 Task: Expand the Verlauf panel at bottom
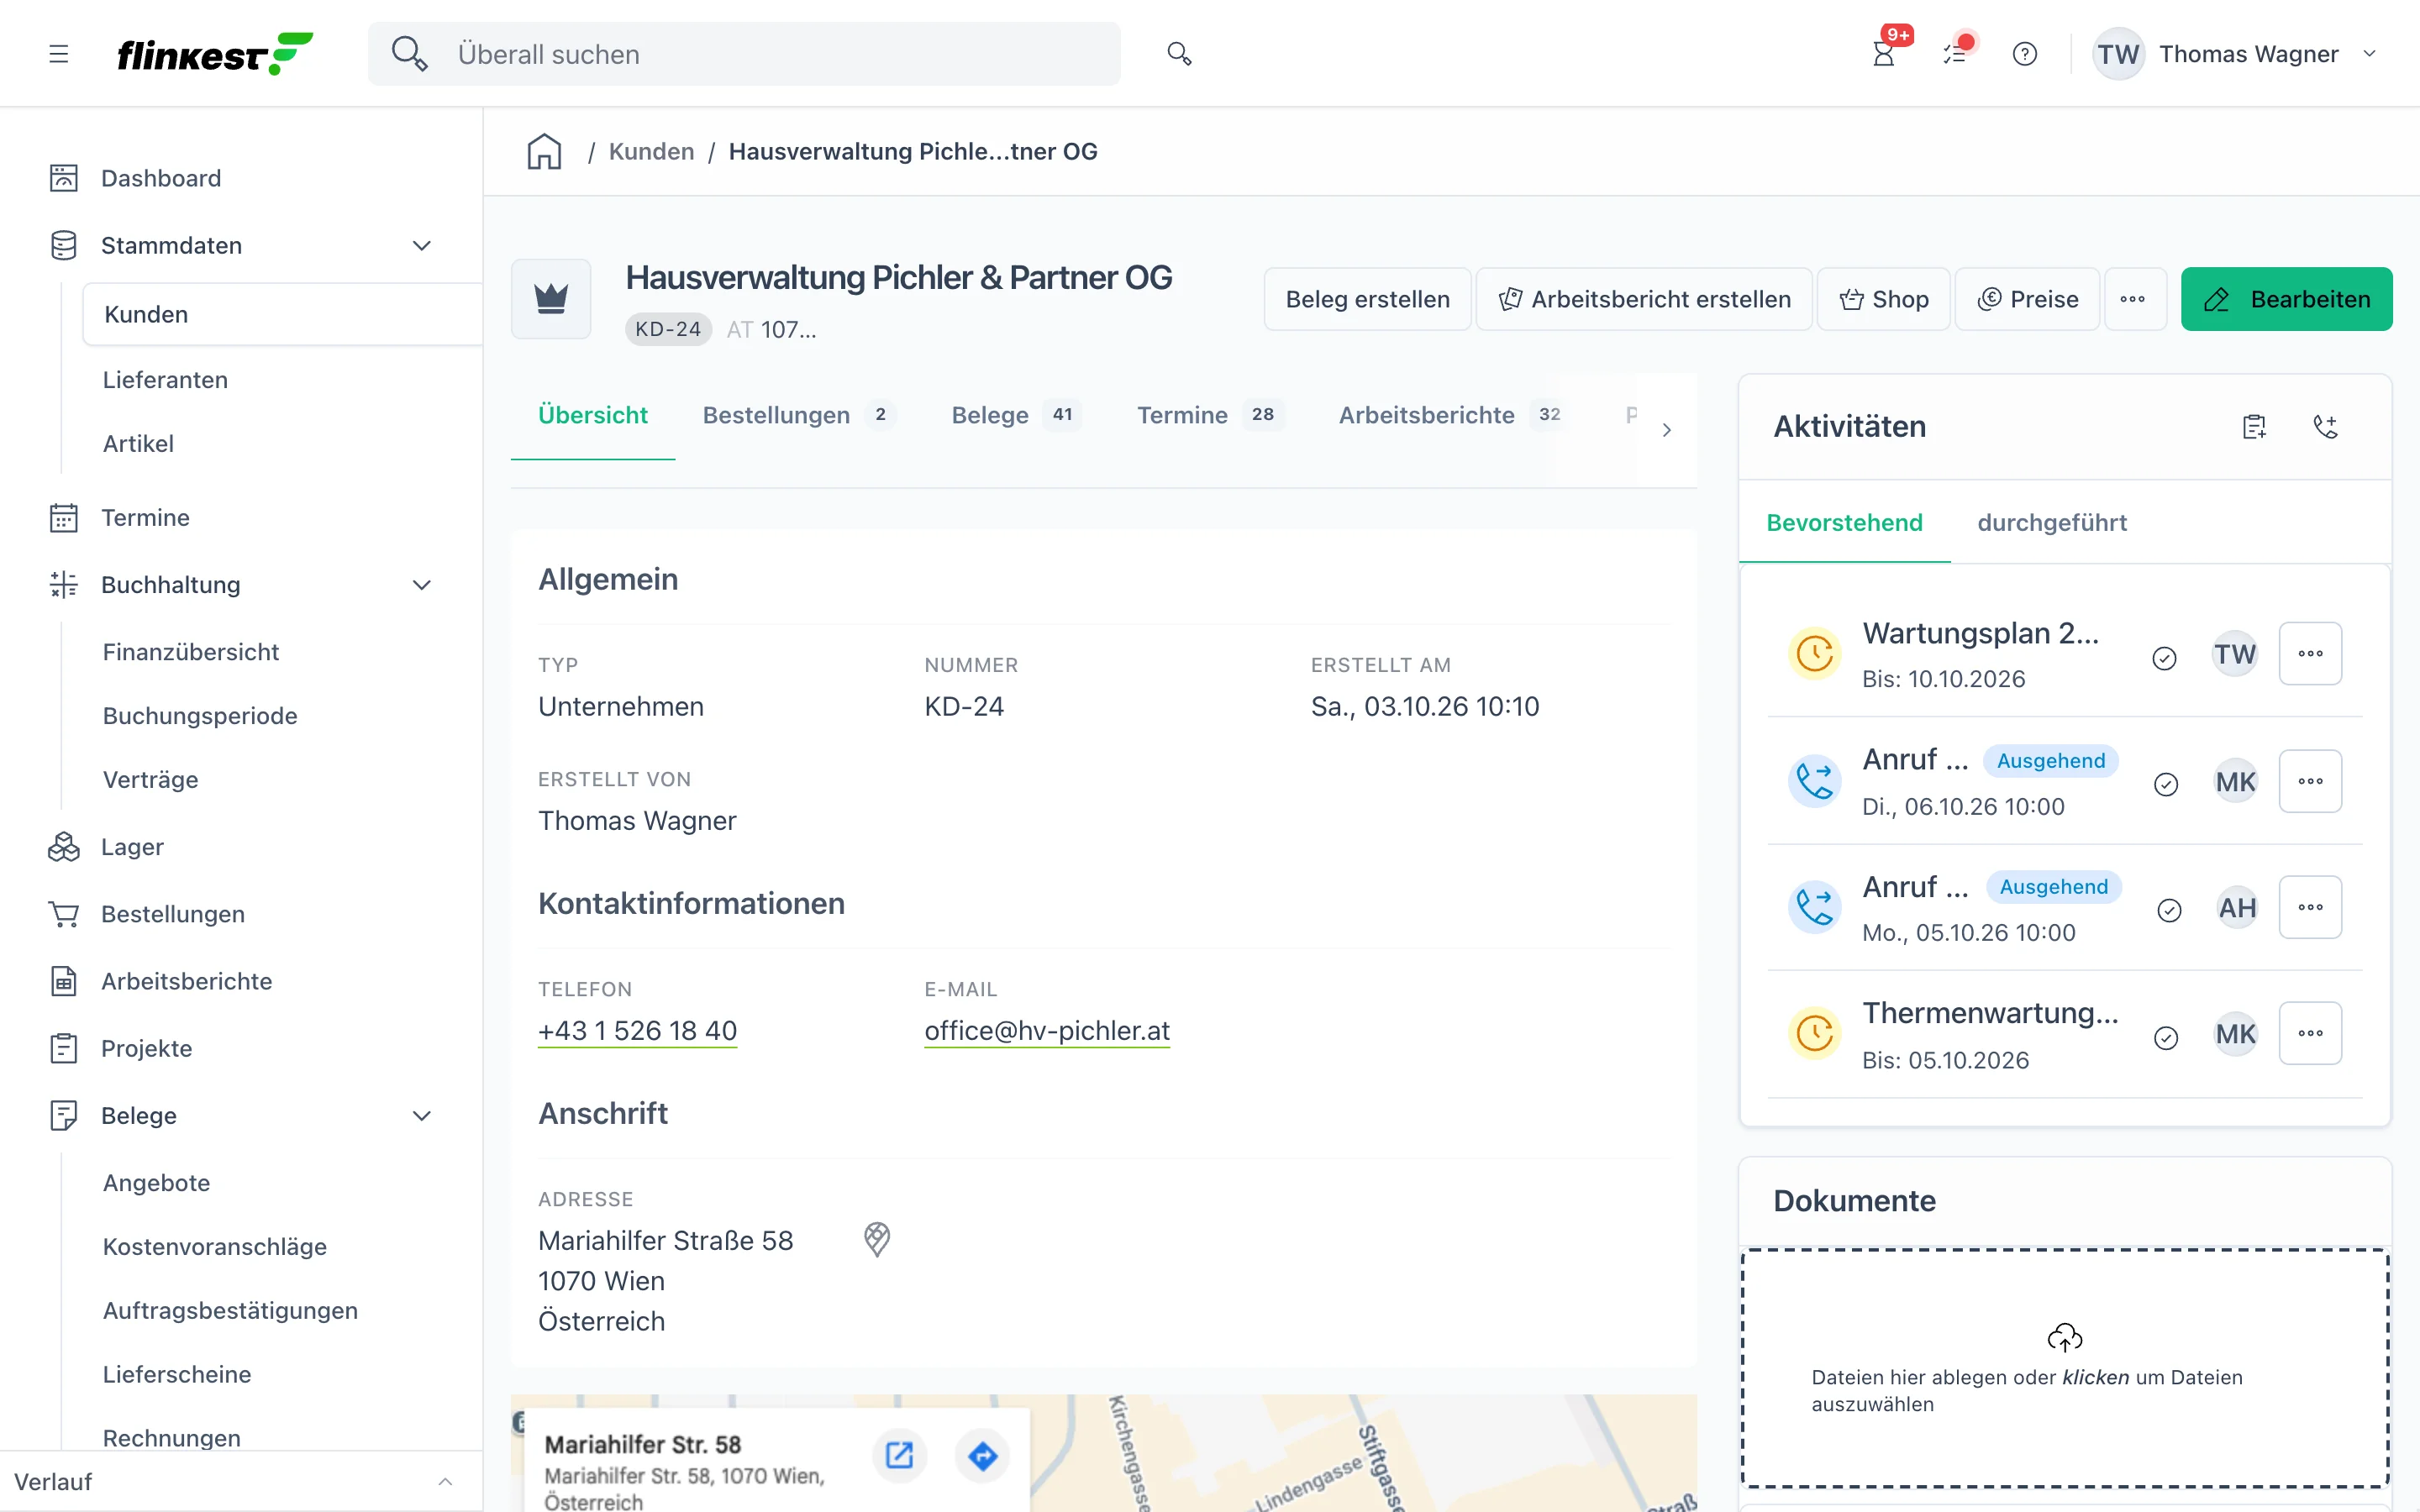coord(446,1482)
